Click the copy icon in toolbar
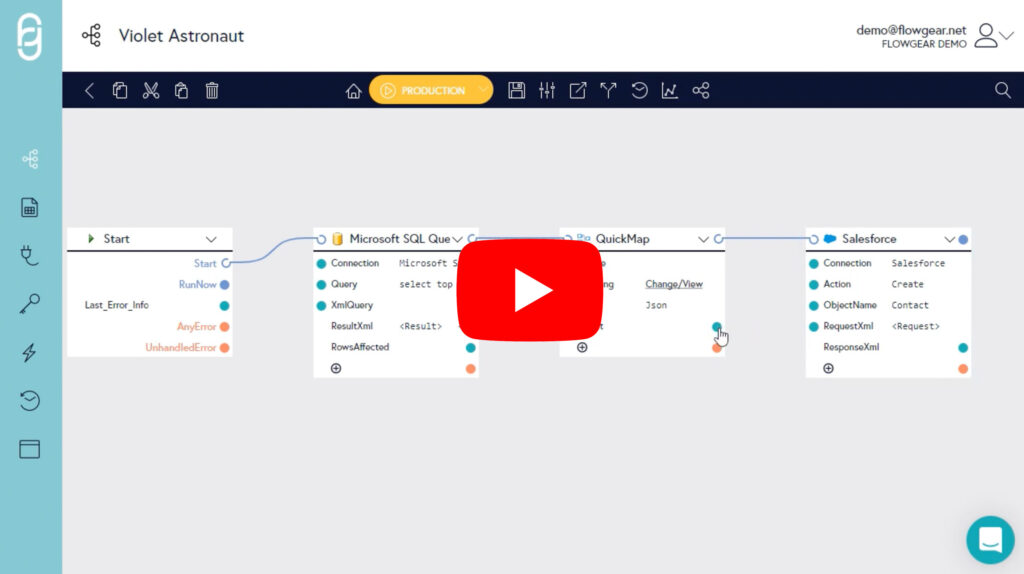This screenshot has width=1024, height=574. 120,90
